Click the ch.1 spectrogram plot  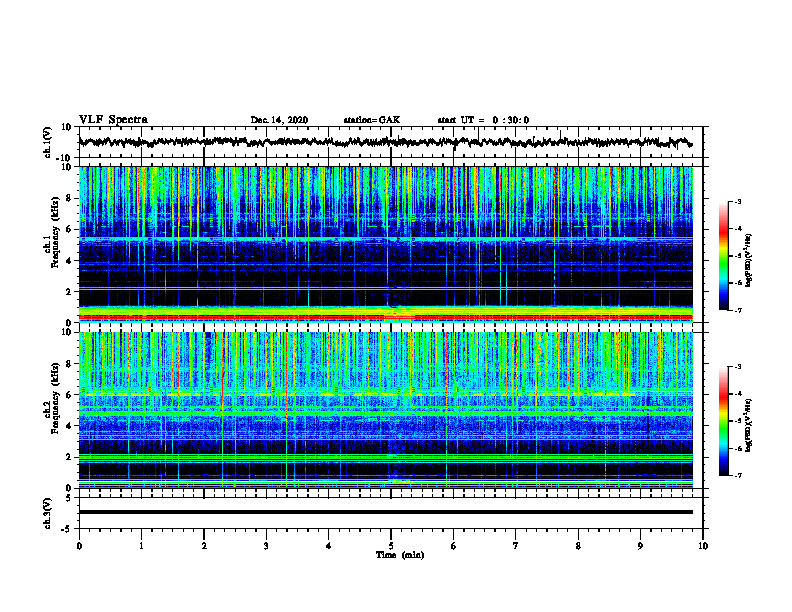(x=386, y=244)
